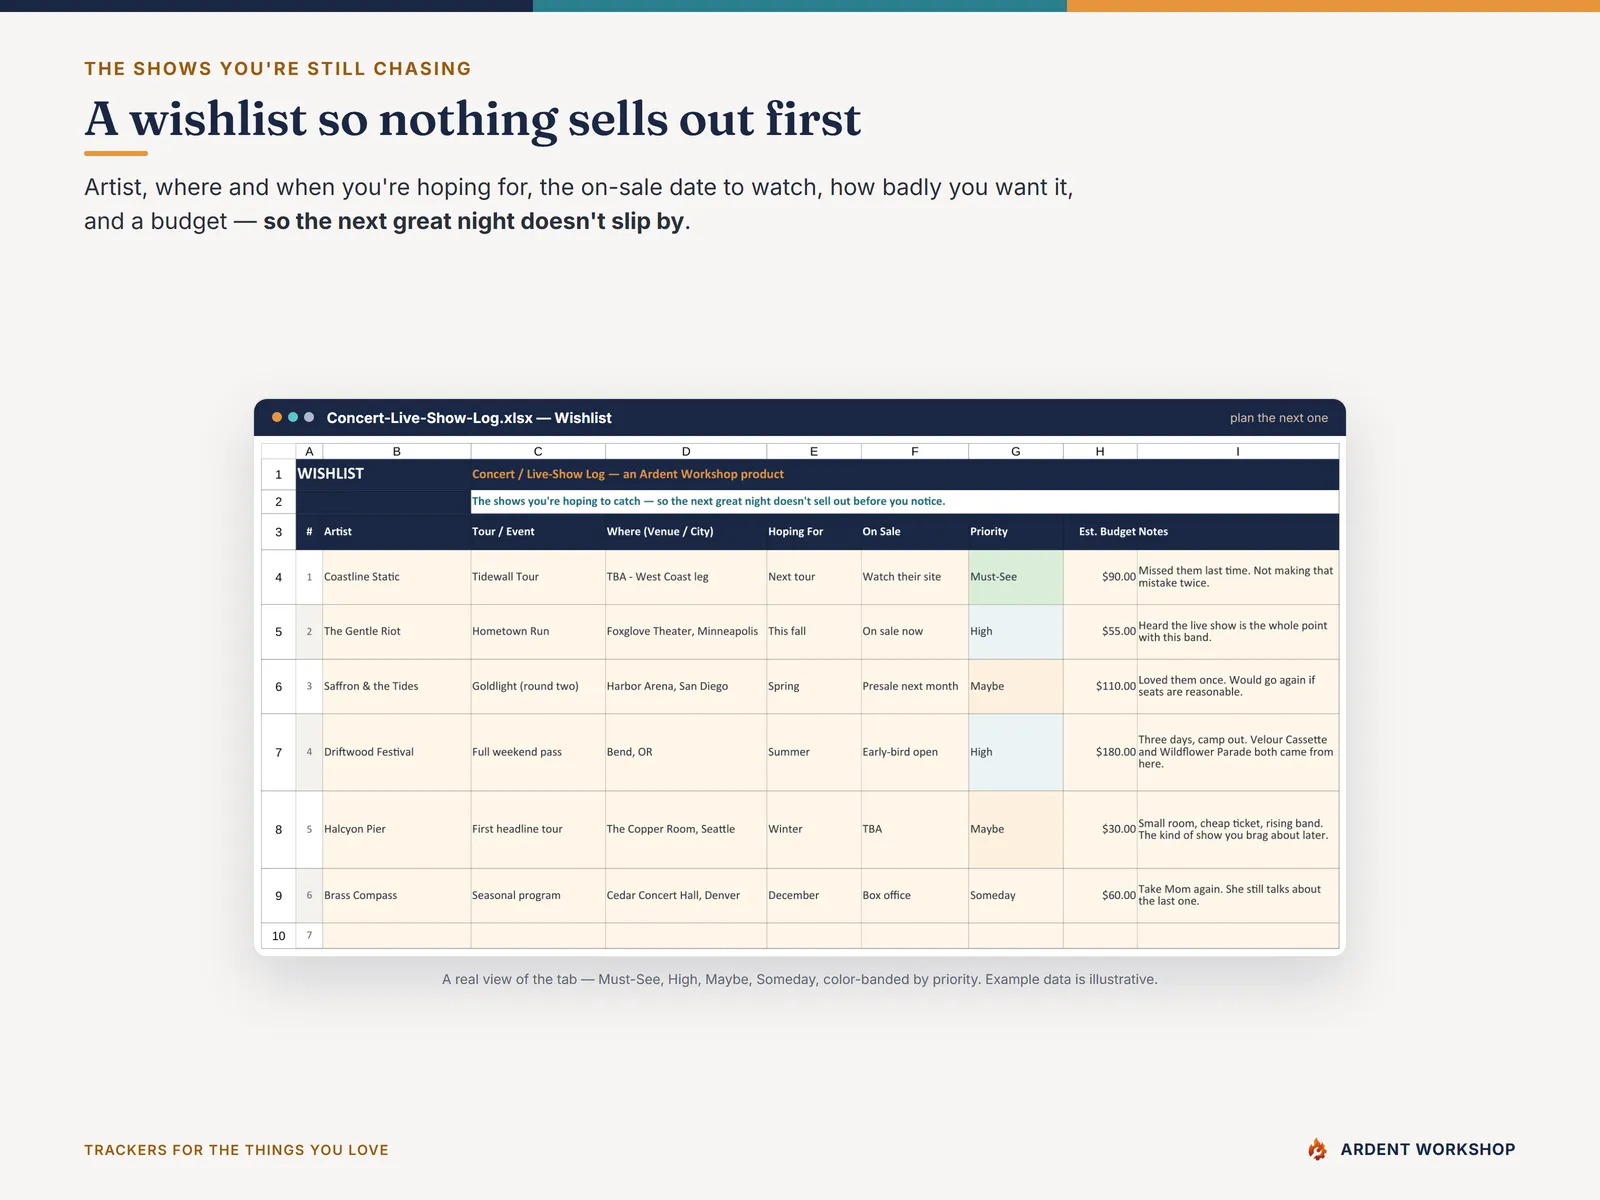
Task: Select the $30.00 budget cell
Action: point(1100,829)
